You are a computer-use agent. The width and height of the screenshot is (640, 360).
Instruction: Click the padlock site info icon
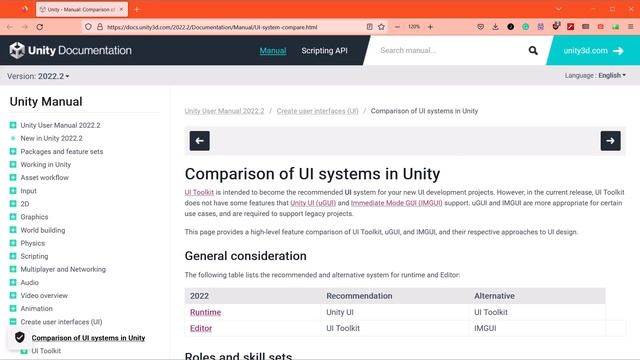point(100,27)
